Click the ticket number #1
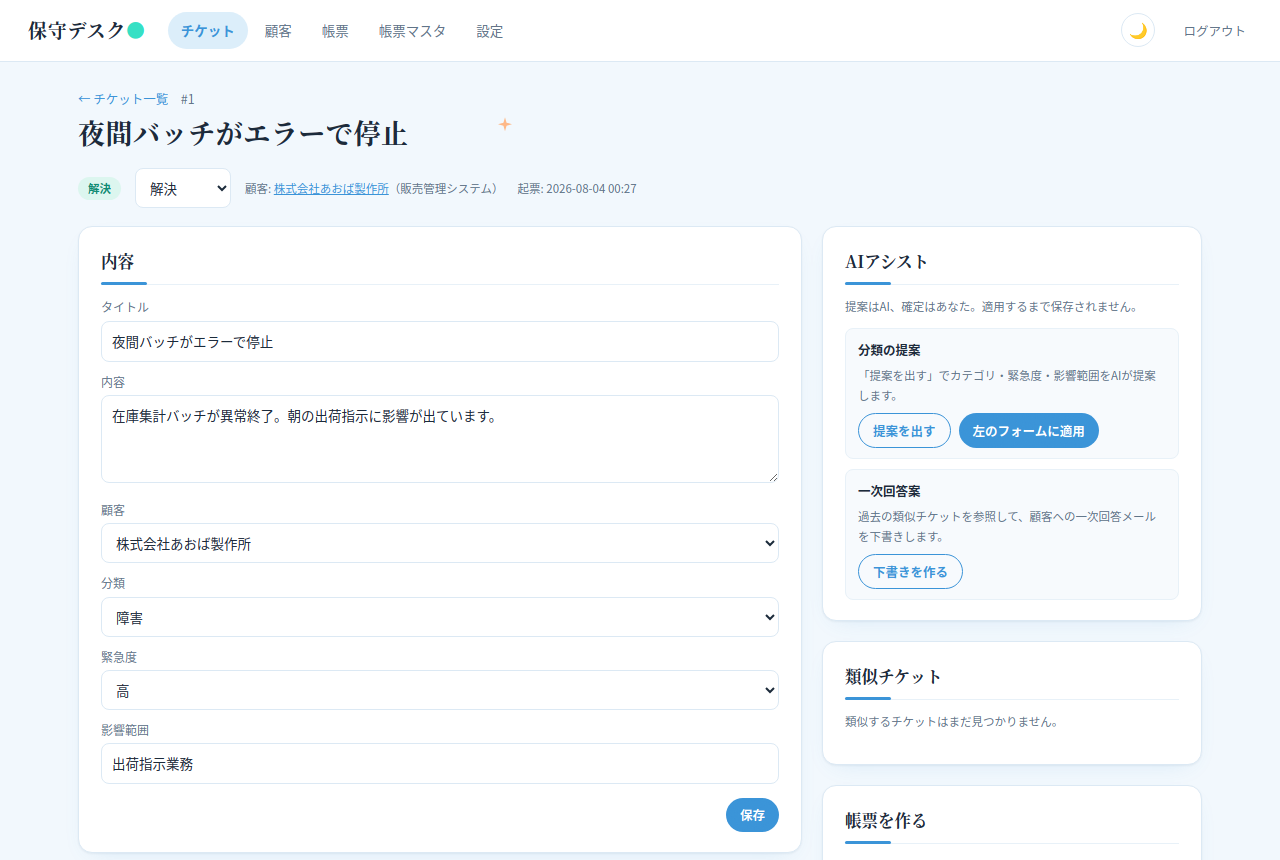The width and height of the screenshot is (1280, 860). [188, 99]
